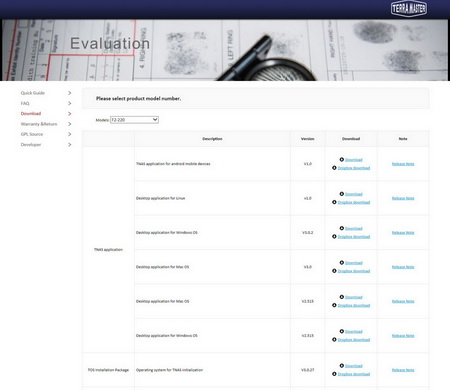The width and height of the screenshot is (450, 390).
Task: Expand the chevron beside FAQ
Action: coord(69,103)
